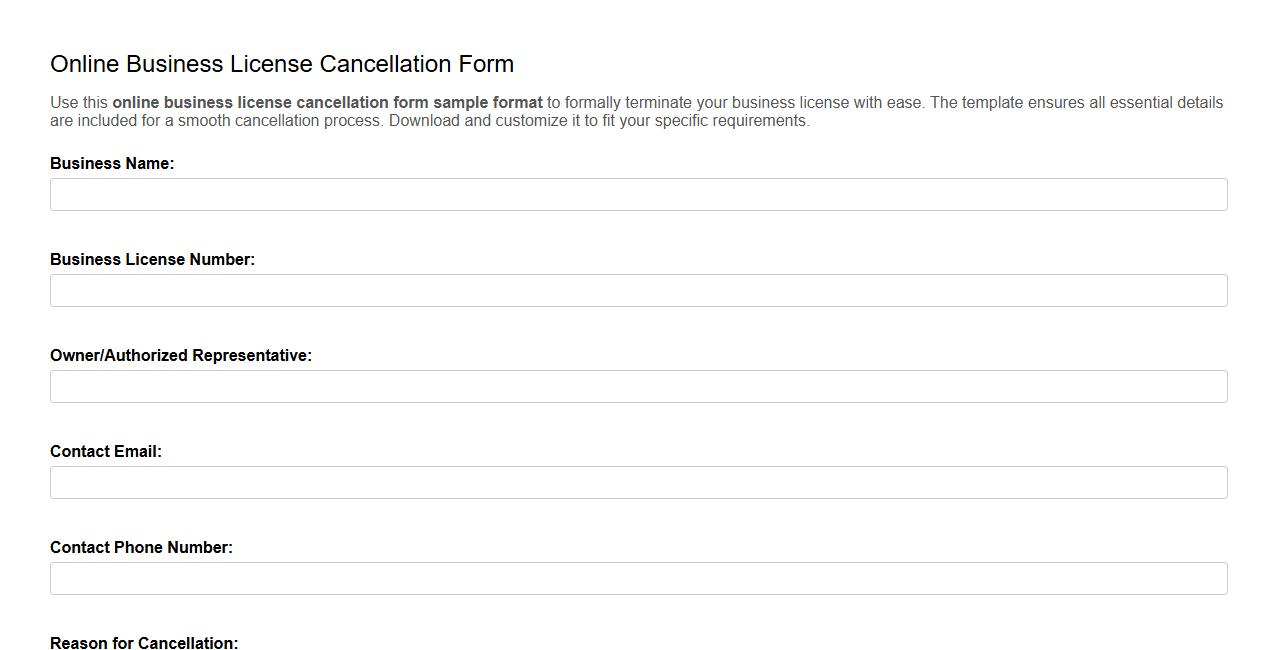
Task: Click the Owner/Authorized Representative input field
Action: coord(638,386)
